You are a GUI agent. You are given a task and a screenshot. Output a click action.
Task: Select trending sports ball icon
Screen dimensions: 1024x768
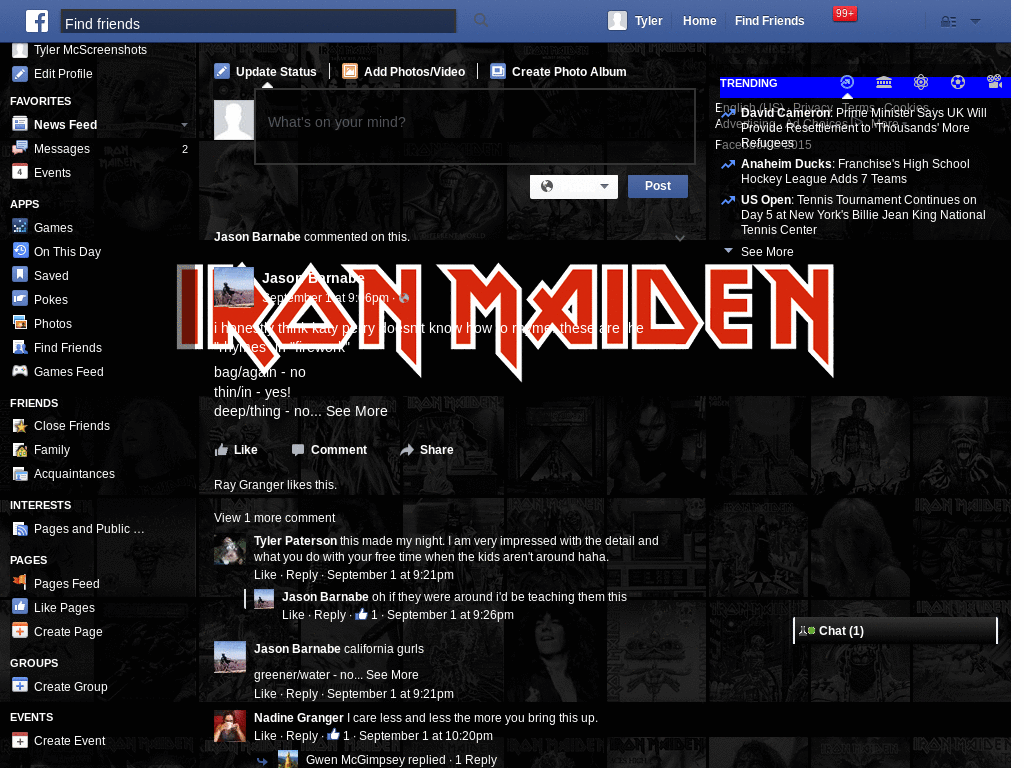point(957,82)
